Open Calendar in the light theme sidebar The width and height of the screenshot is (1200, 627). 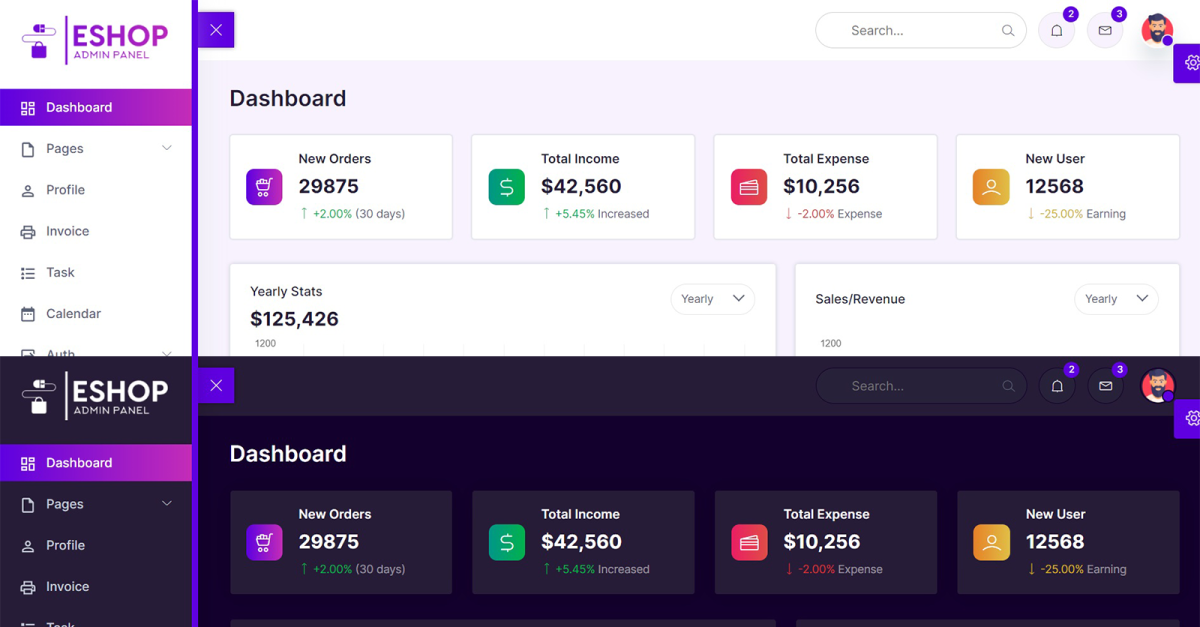[x=73, y=314]
